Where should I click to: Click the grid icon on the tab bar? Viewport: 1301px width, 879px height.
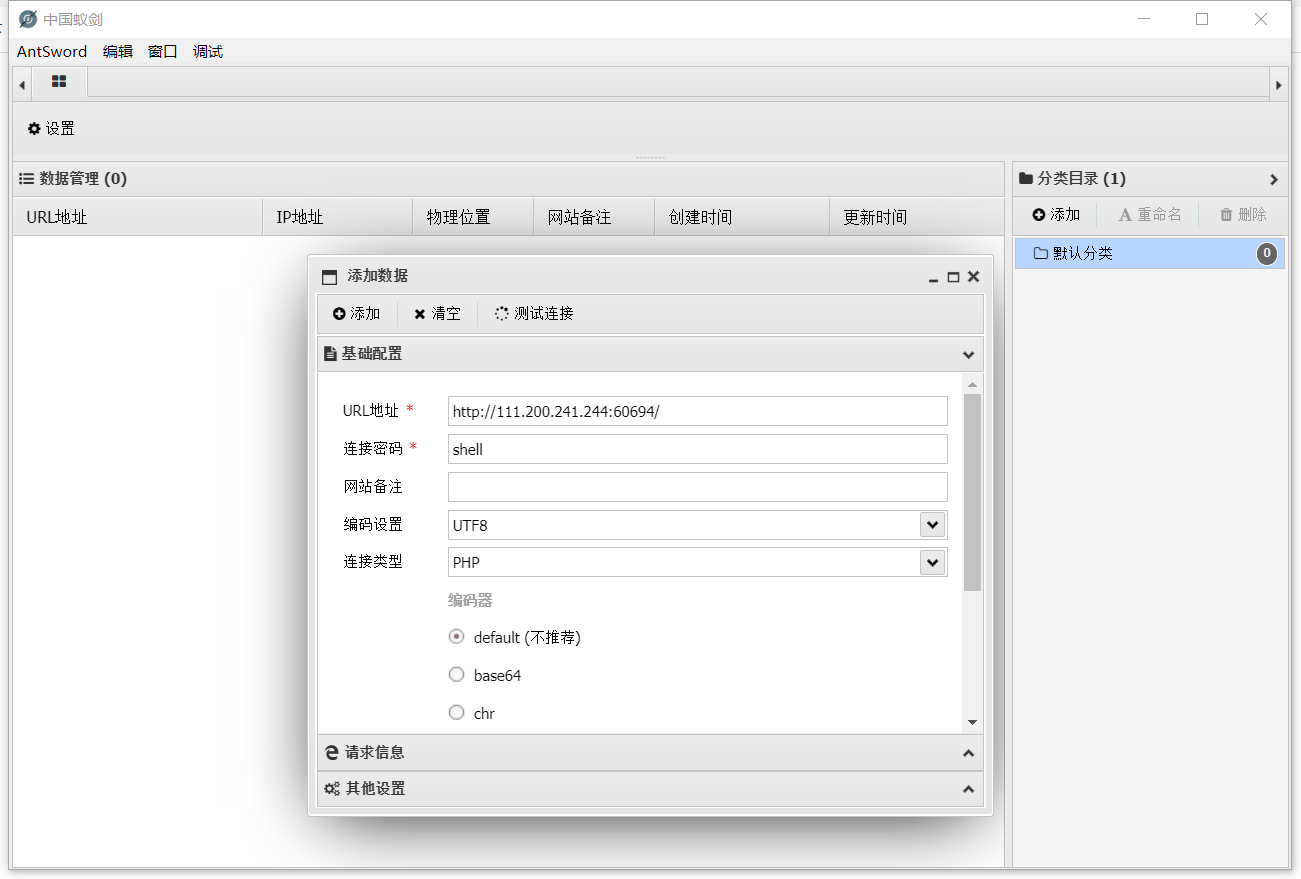[58, 83]
